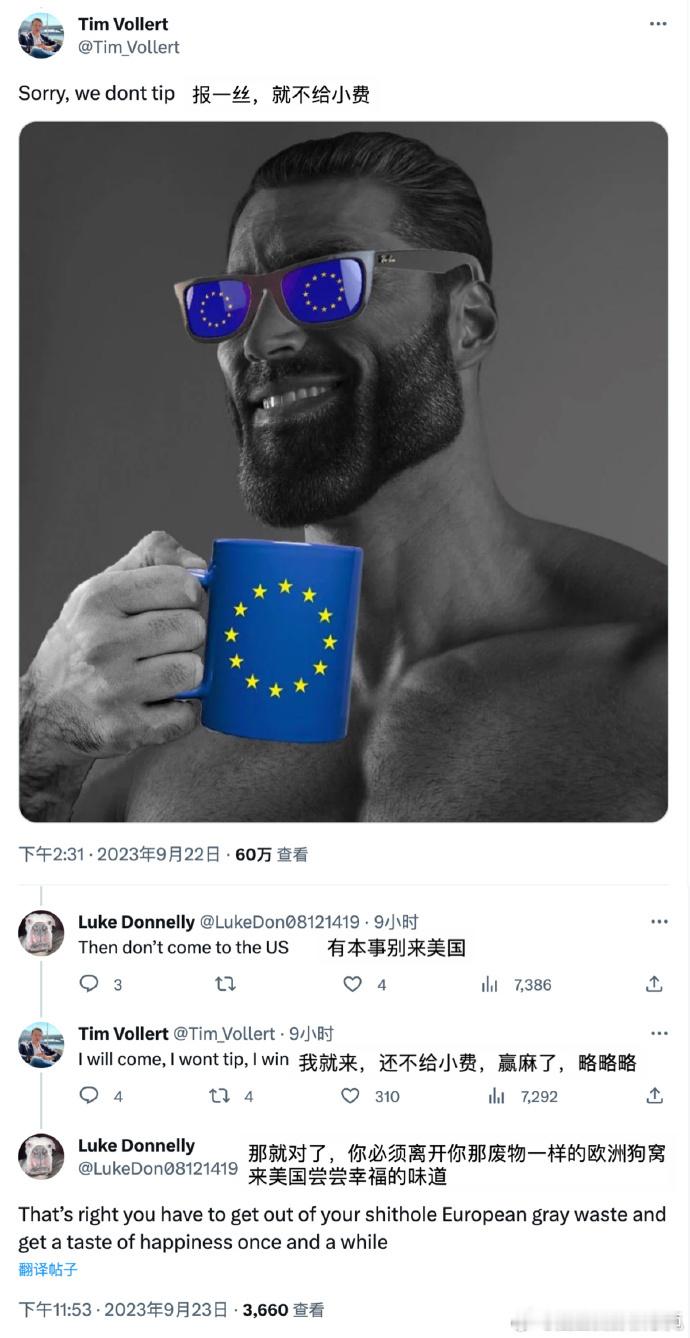Like Luke Donnelly's reply showing 4 likes
The height and width of the screenshot is (1338, 690).
pyautogui.click(x=352, y=984)
